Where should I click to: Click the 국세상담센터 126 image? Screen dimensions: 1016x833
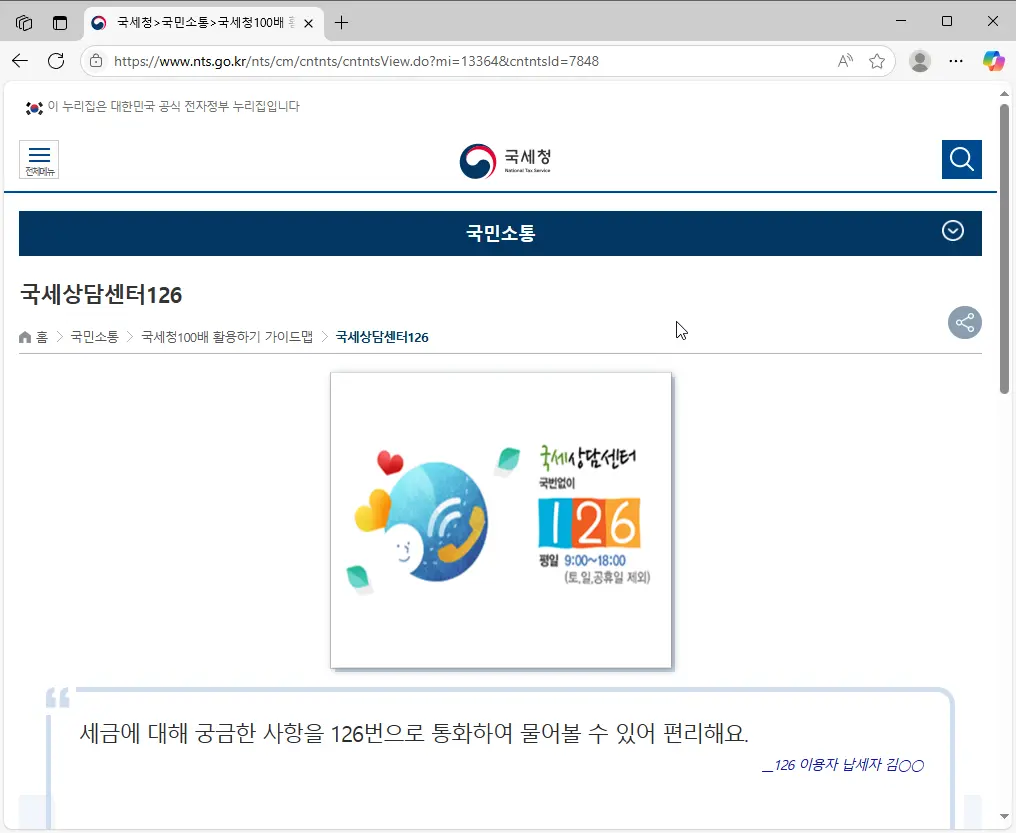click(501, 520)
